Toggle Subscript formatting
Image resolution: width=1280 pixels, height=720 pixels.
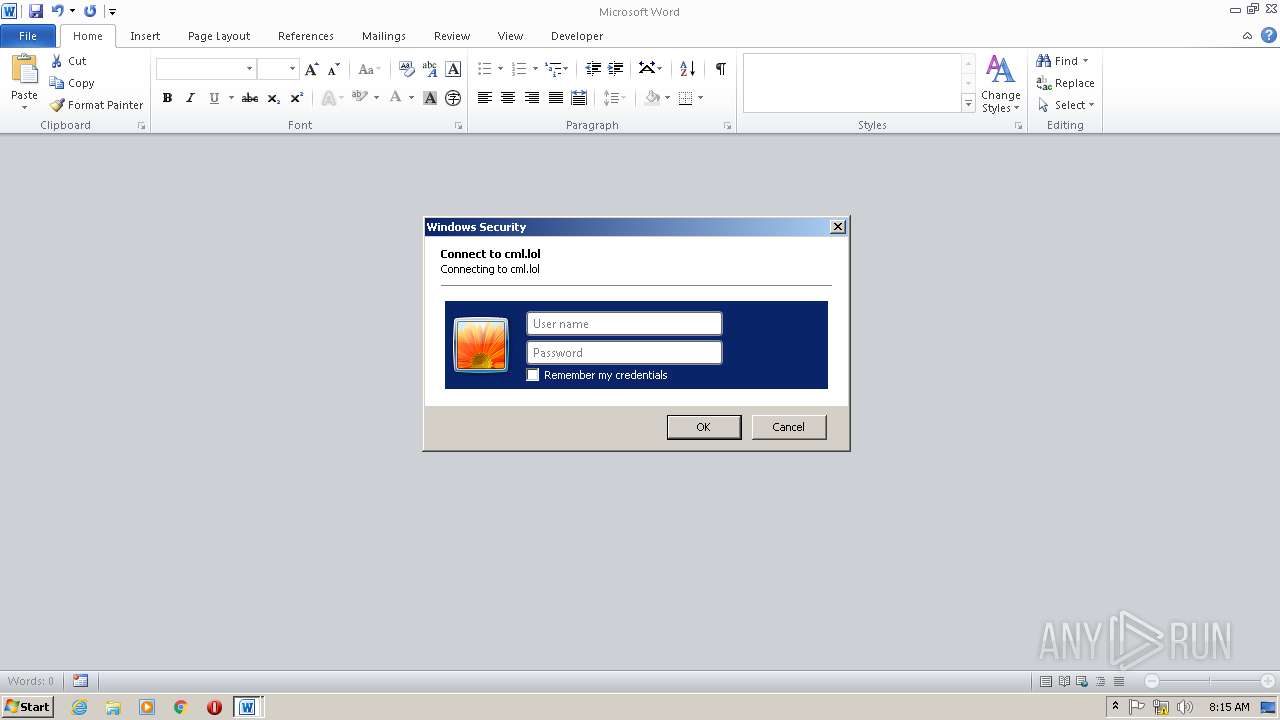pos(274,98)
